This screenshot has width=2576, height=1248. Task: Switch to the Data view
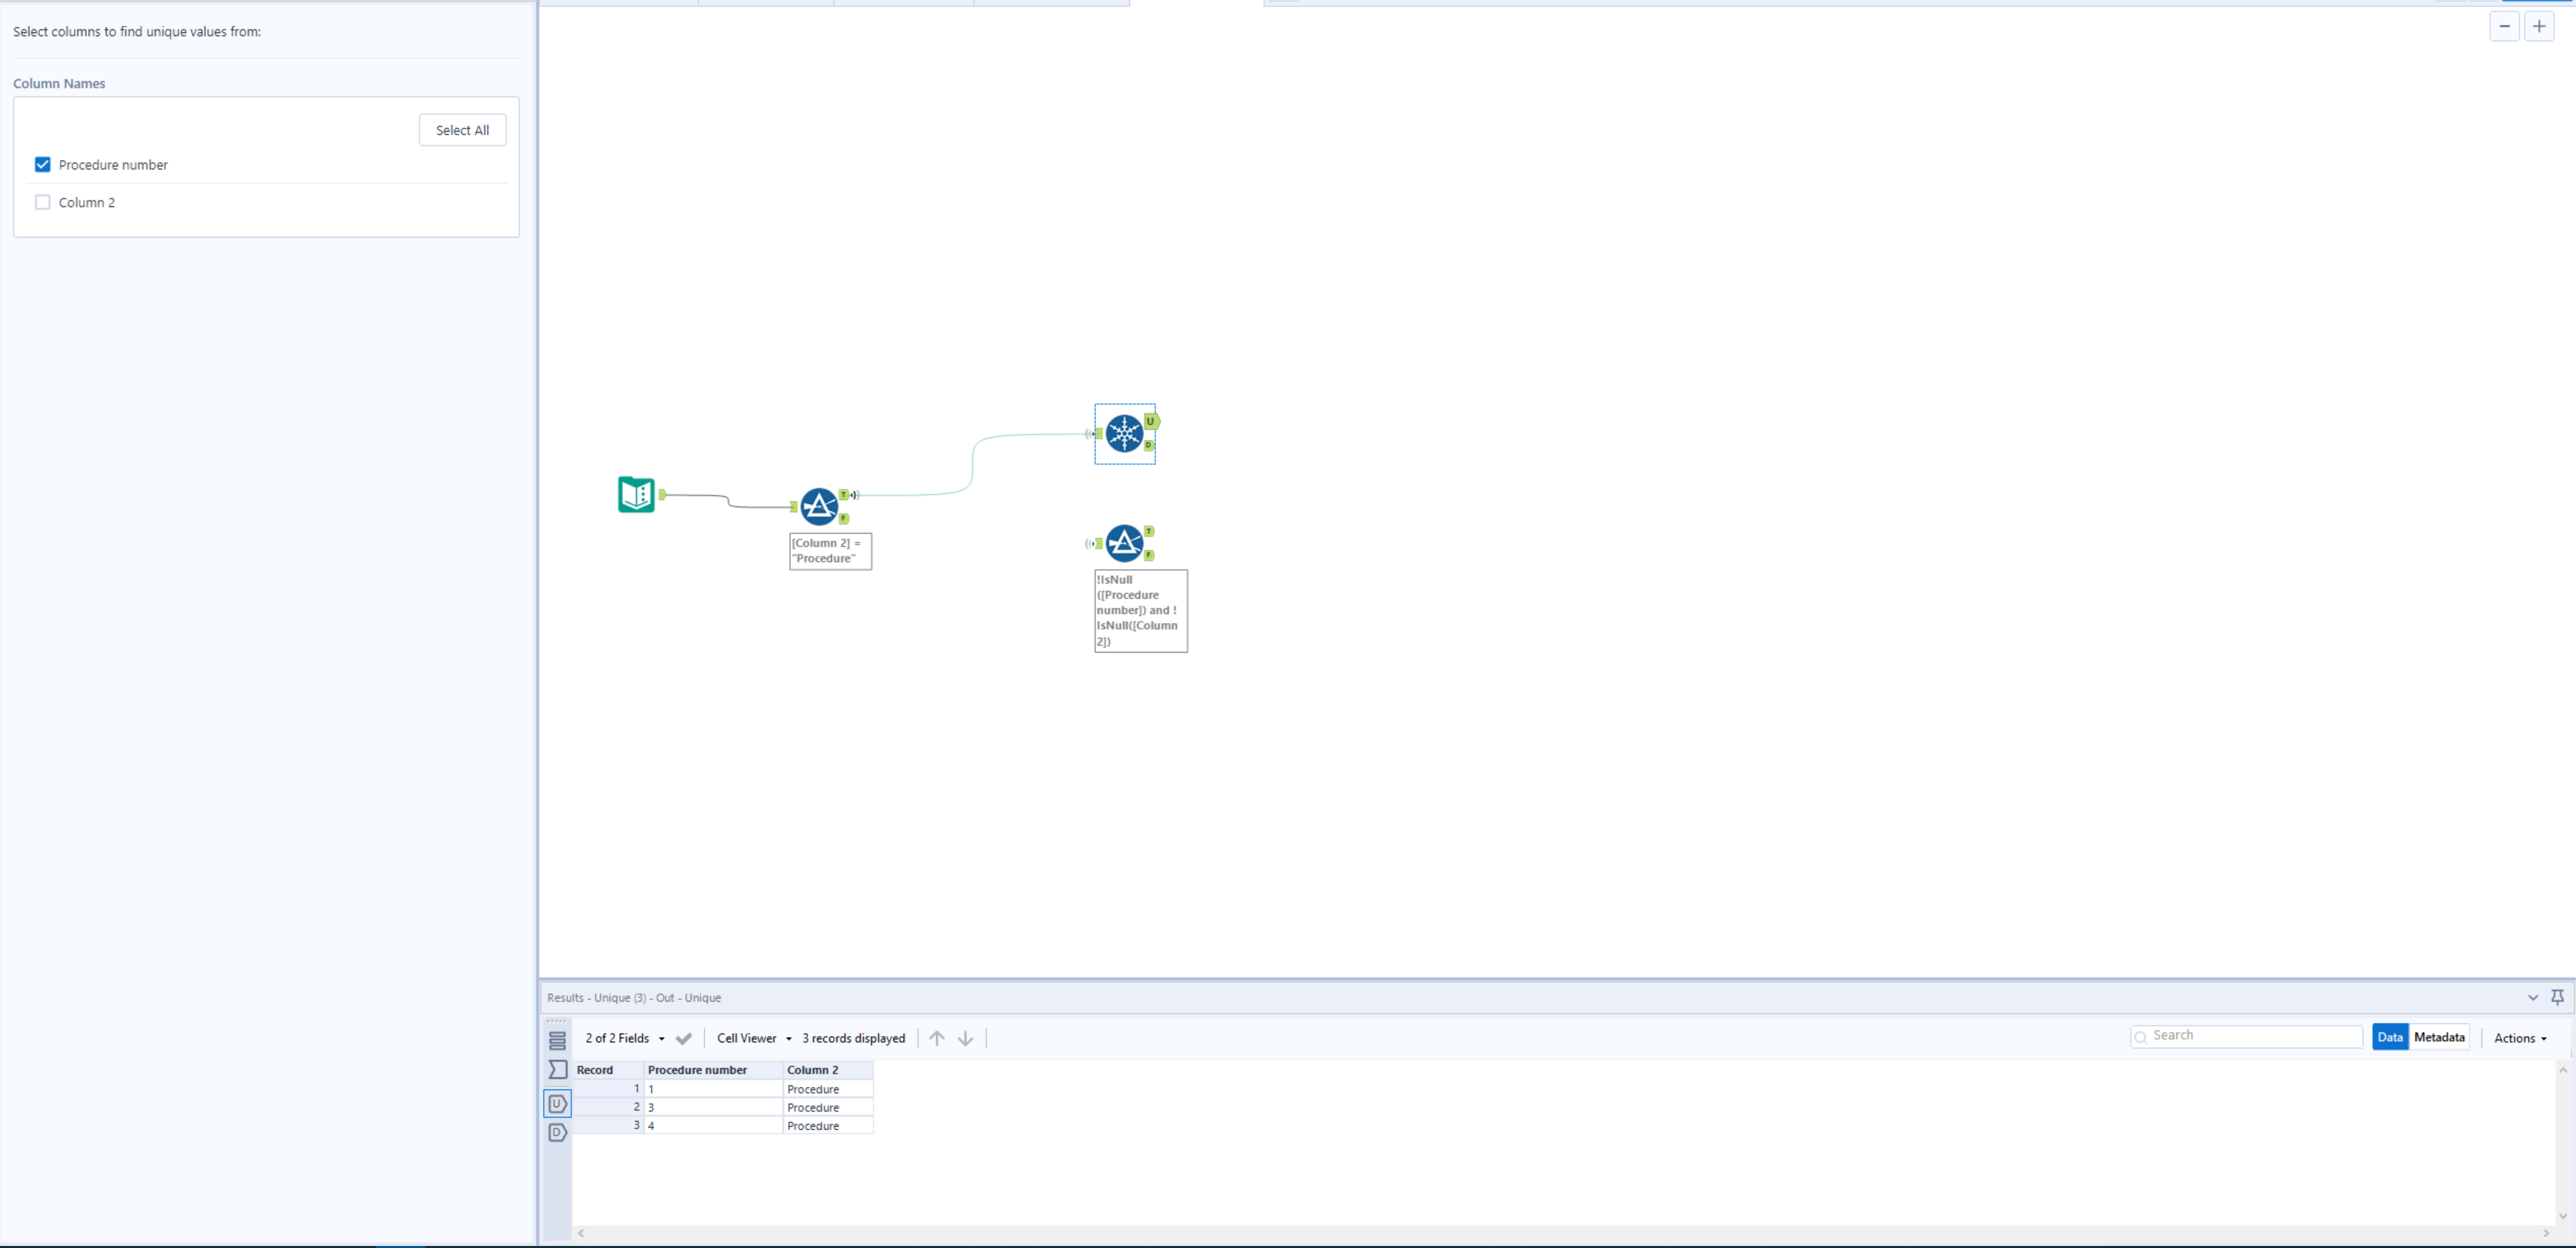(x=2389, y=1037)
